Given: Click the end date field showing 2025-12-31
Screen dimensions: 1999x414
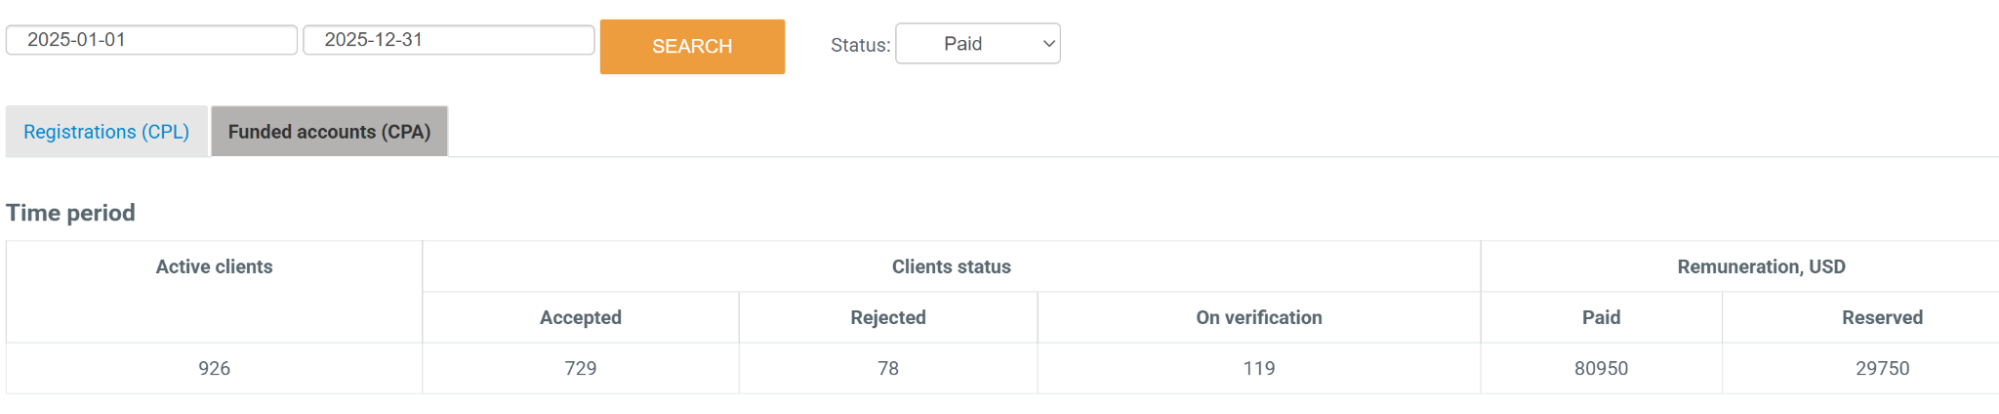Looking at the screenshot, I should (x=448, y=40).
